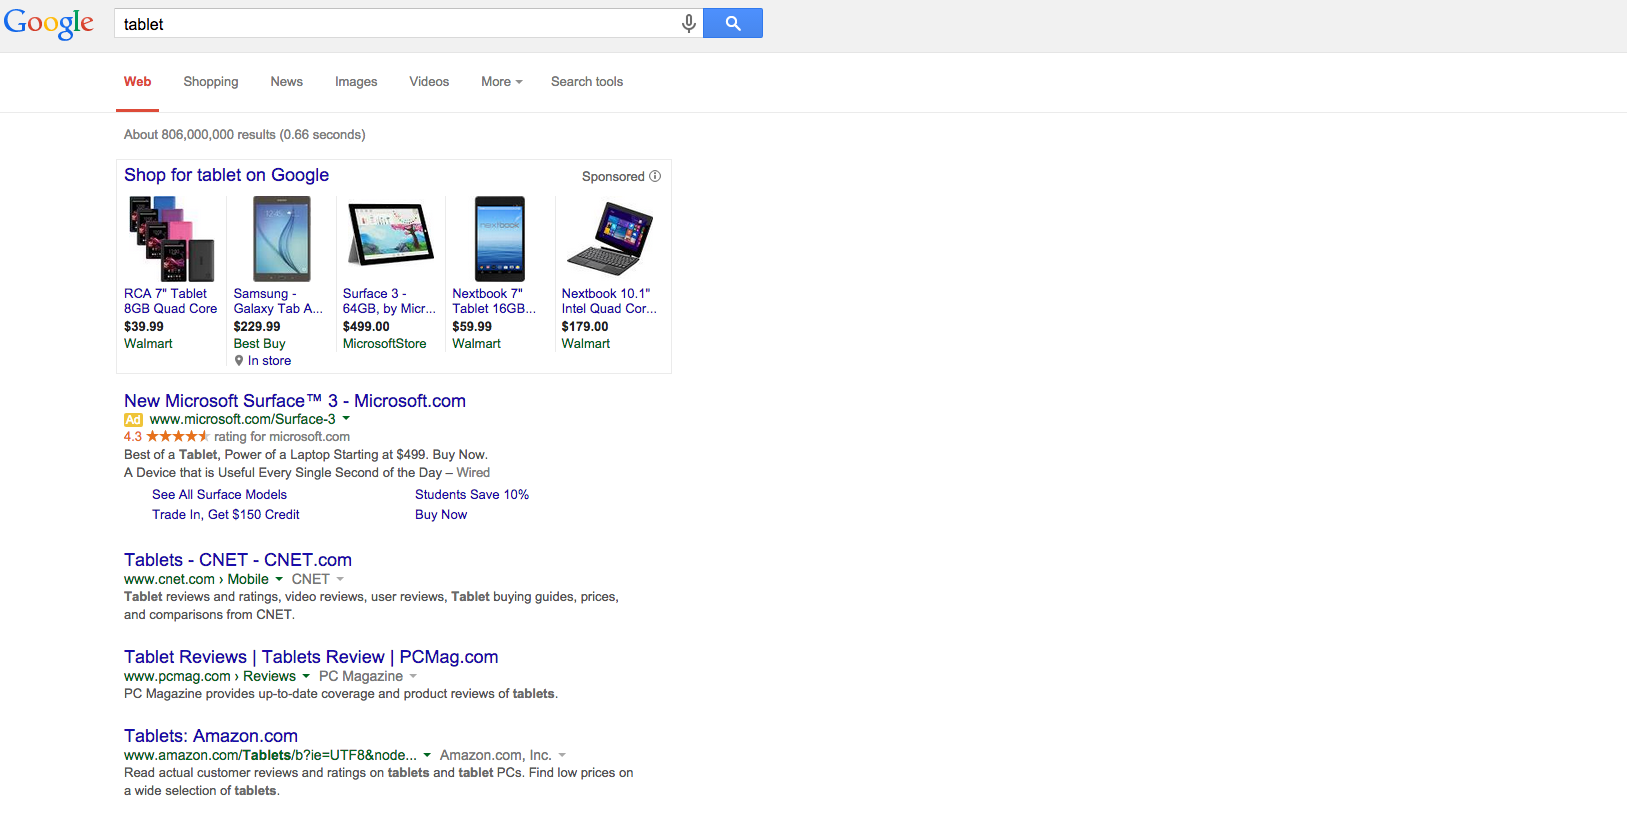Image resolution: width=1627 pixels, height=819 pixels.
Task: Click the $499.00 price text
Action: [x=366, y=327]
